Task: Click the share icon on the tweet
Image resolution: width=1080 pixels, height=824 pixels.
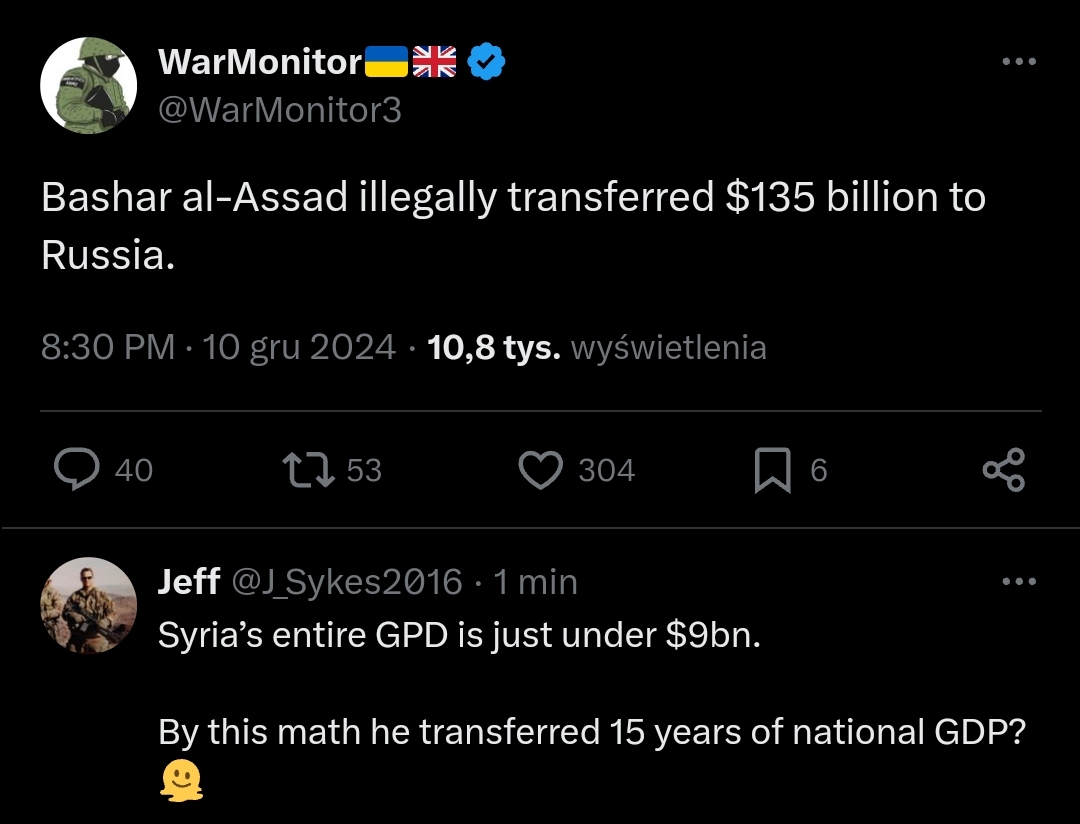Action: tap(1003, 470)
